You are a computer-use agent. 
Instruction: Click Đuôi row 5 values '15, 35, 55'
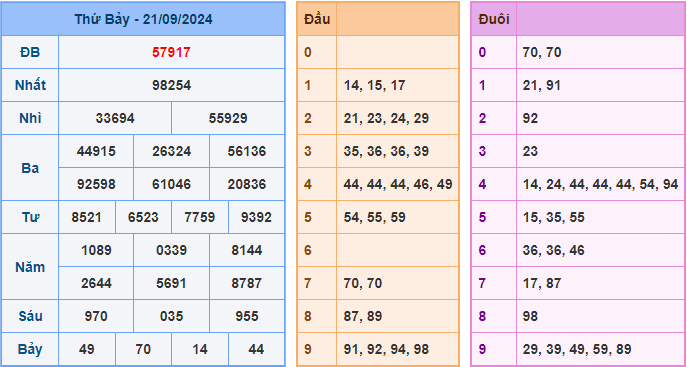point(553,217)
